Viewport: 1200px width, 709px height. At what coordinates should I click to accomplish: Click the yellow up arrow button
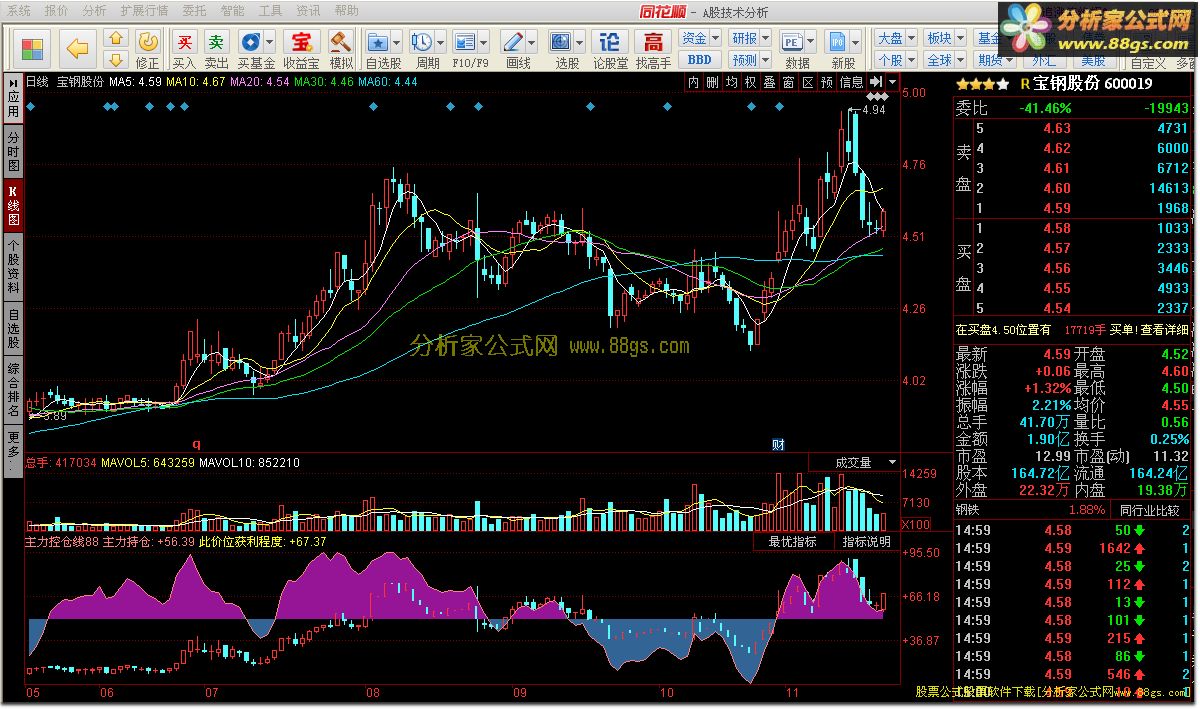point(115,39)
